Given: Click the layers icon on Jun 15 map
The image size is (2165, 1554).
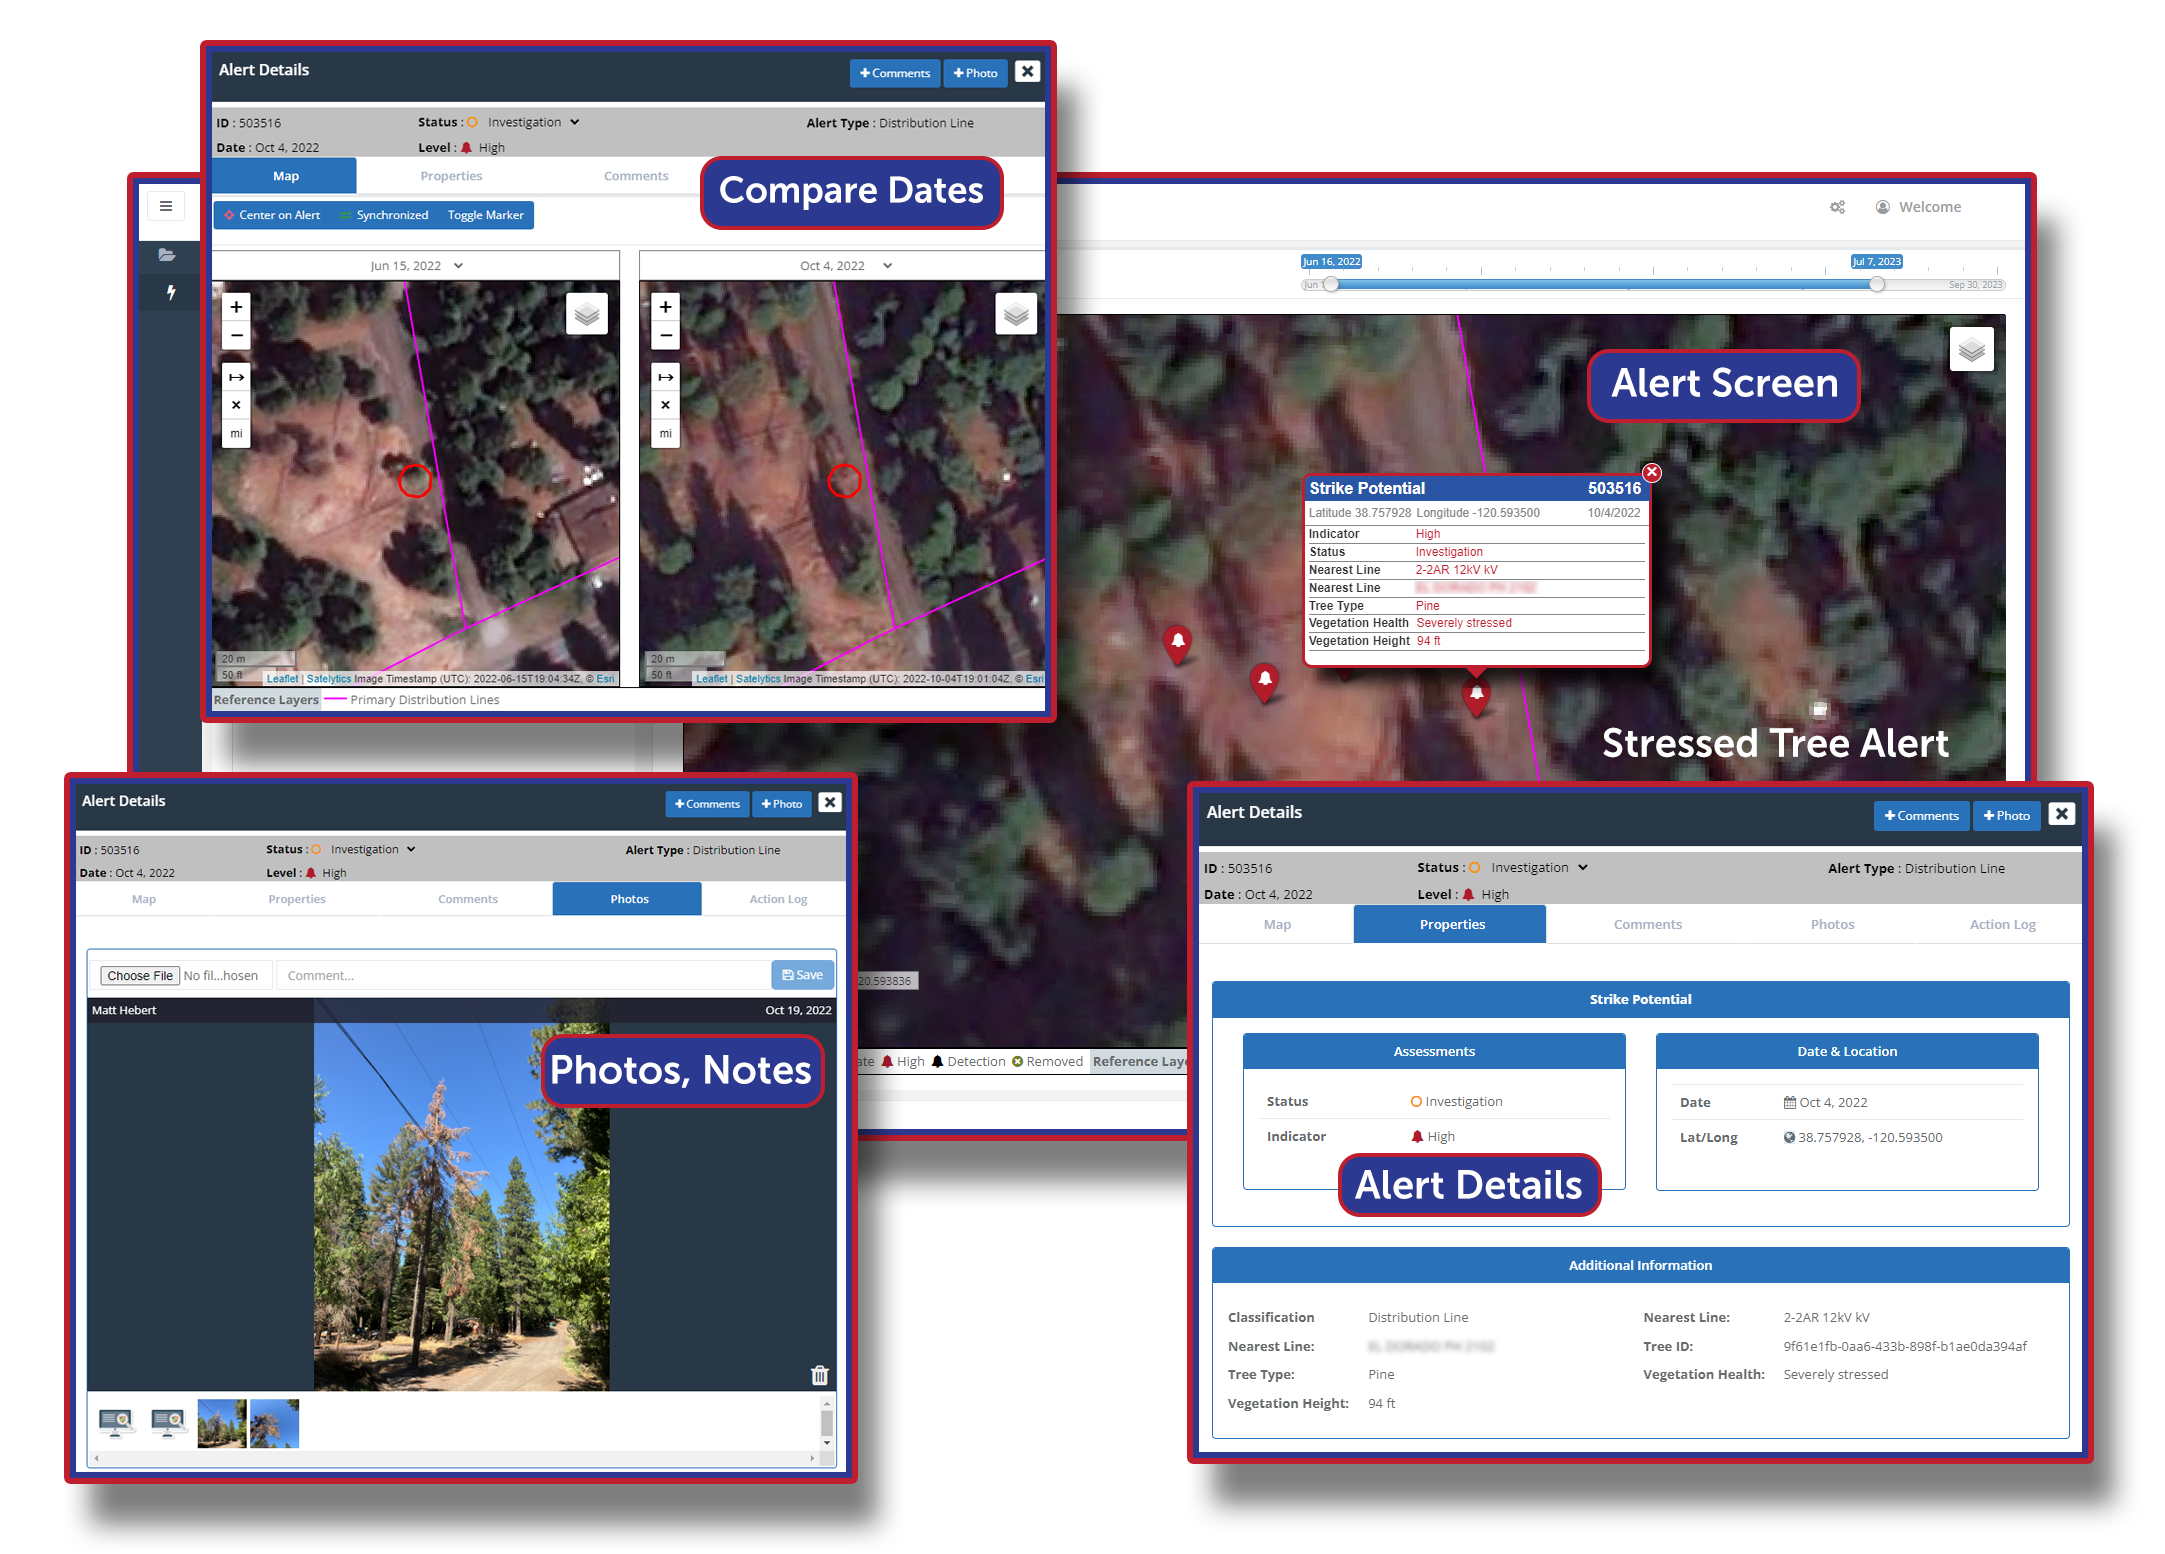Looking at the screenshot, I should coord(587,315).
